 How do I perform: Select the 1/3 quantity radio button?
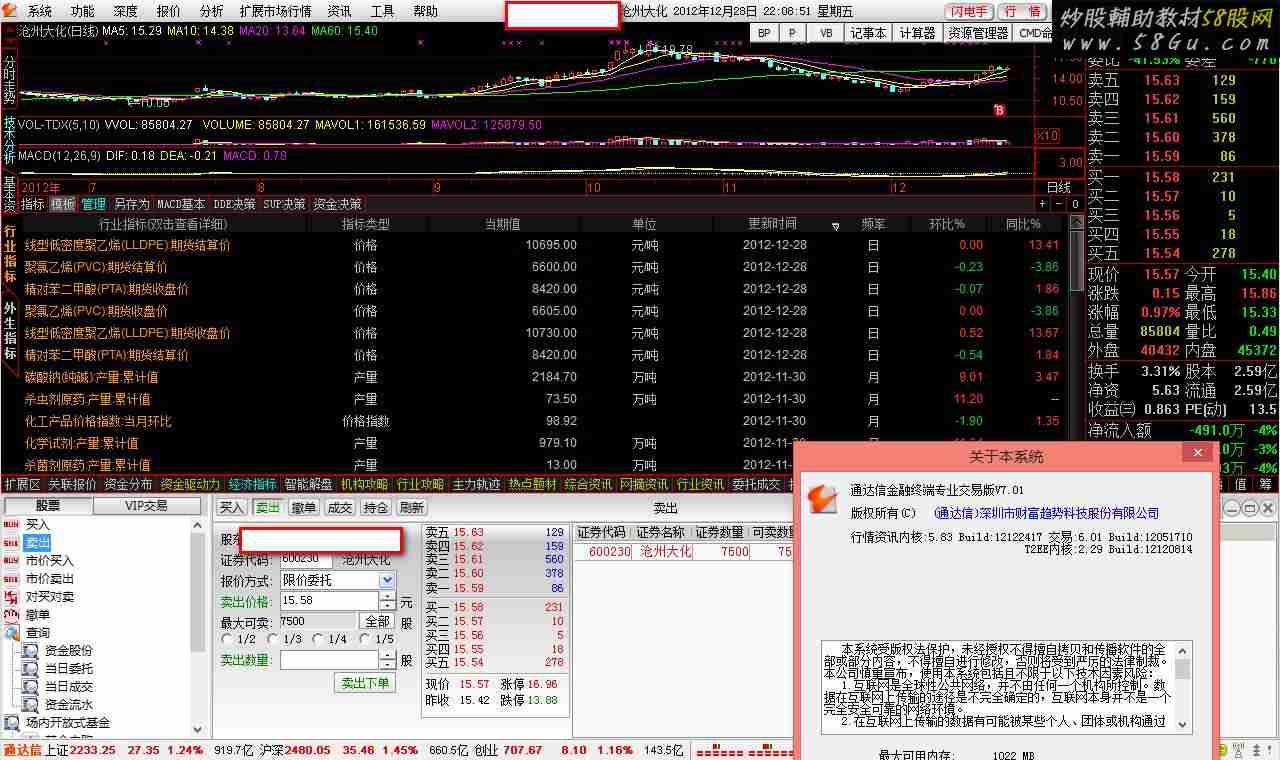[x=273, y=639]
